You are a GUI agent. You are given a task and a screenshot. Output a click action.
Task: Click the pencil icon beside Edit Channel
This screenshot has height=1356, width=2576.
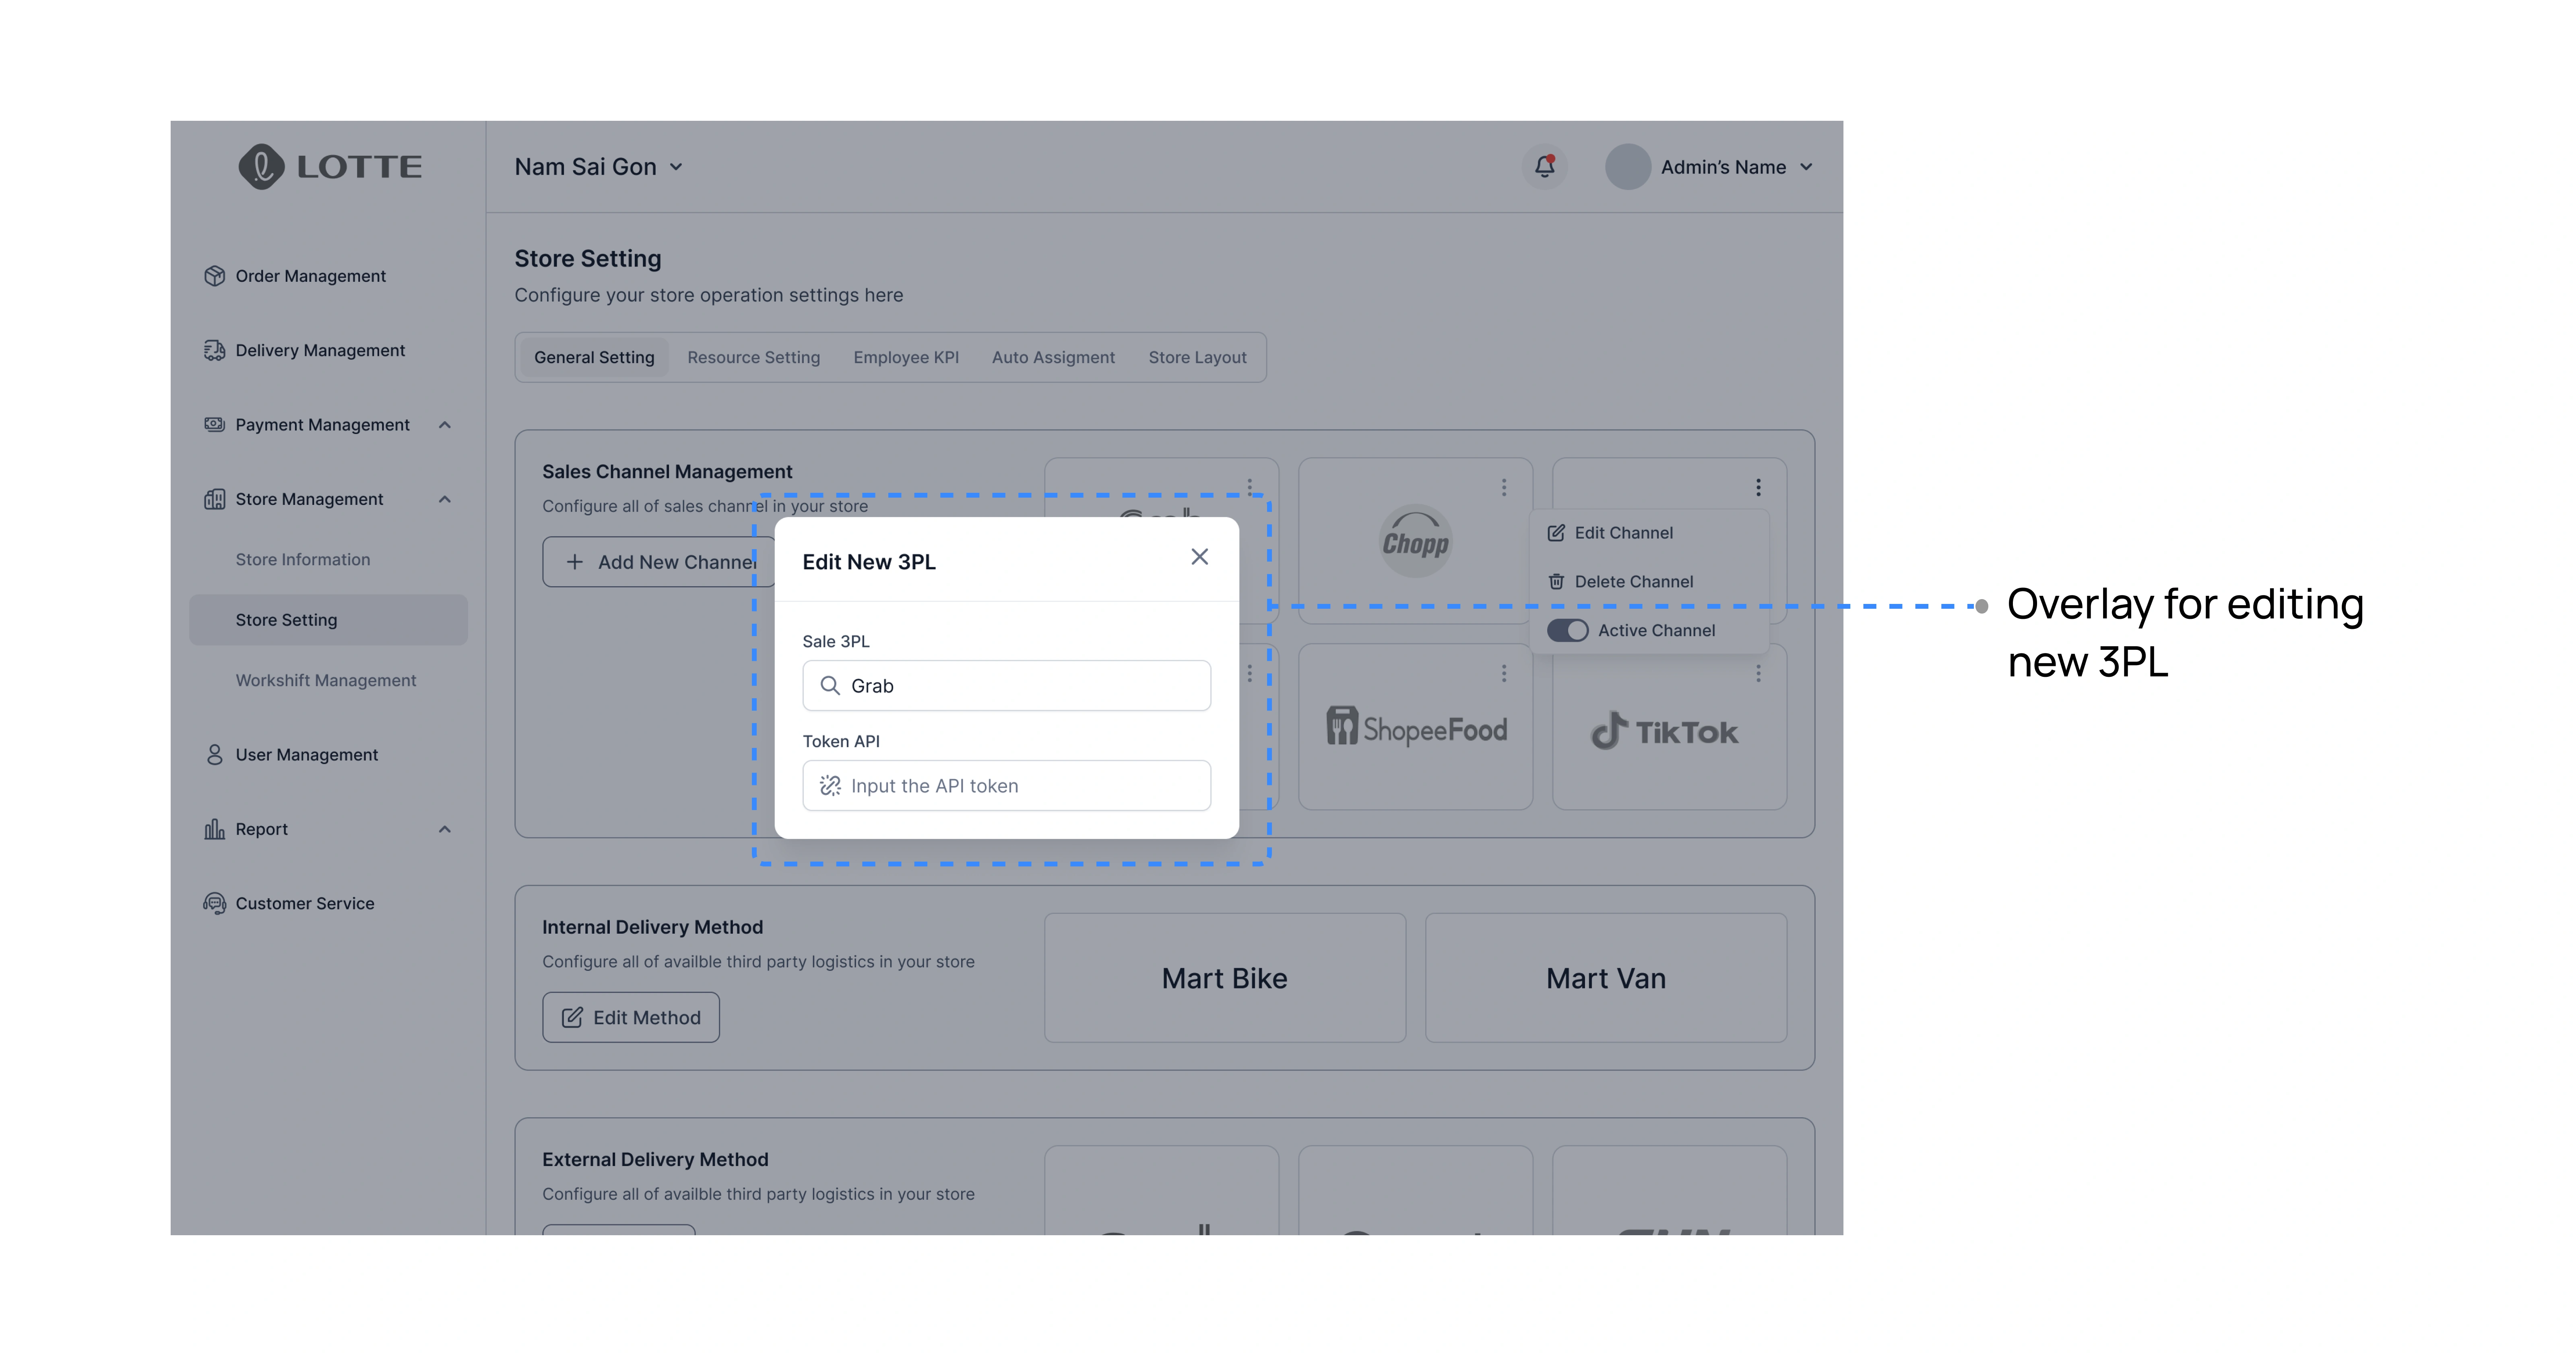coord(1556,533)
